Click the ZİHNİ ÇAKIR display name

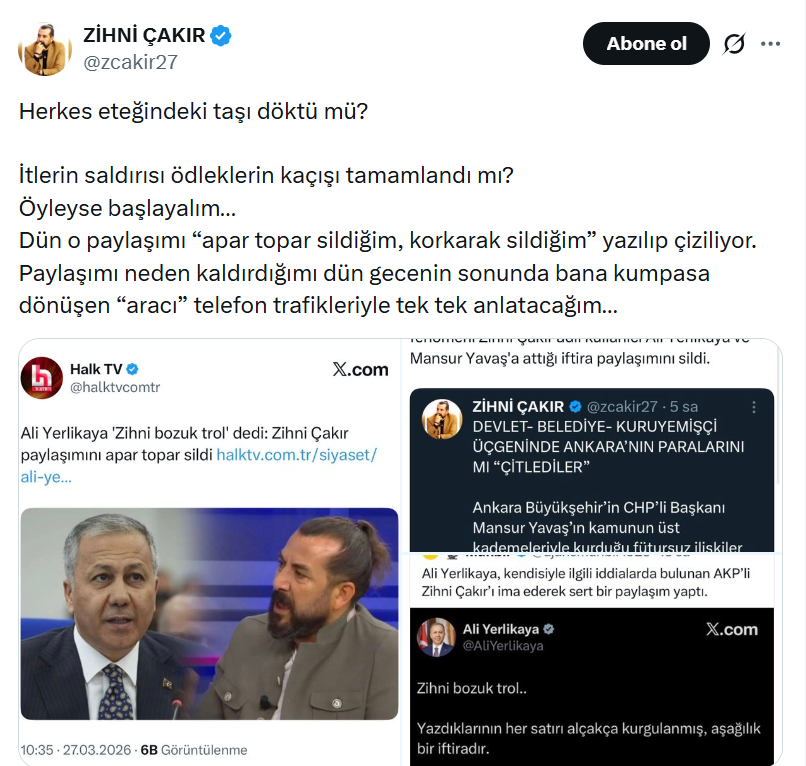tap(144, 35)
